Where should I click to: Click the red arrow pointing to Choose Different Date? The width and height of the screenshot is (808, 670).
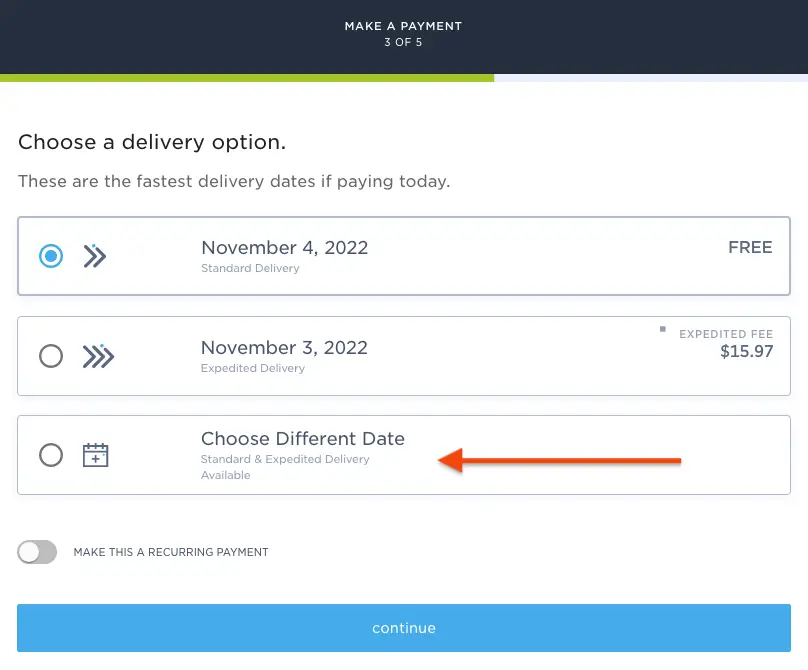[560, 460]
